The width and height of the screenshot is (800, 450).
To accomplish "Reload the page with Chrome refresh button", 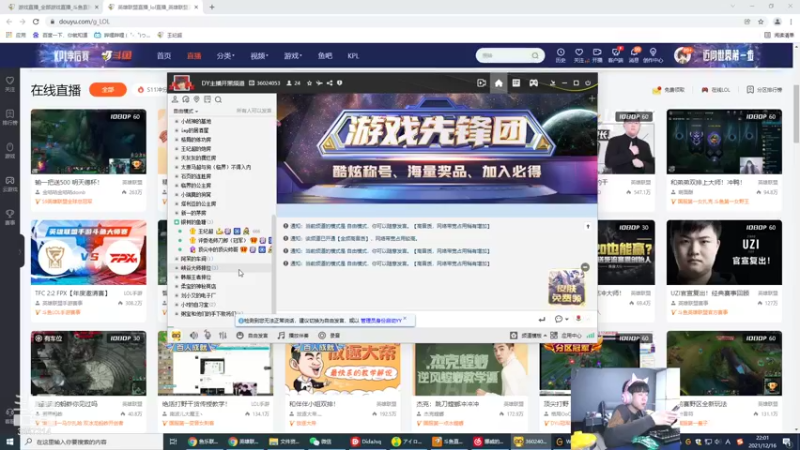I will click(x=36, y=21).
